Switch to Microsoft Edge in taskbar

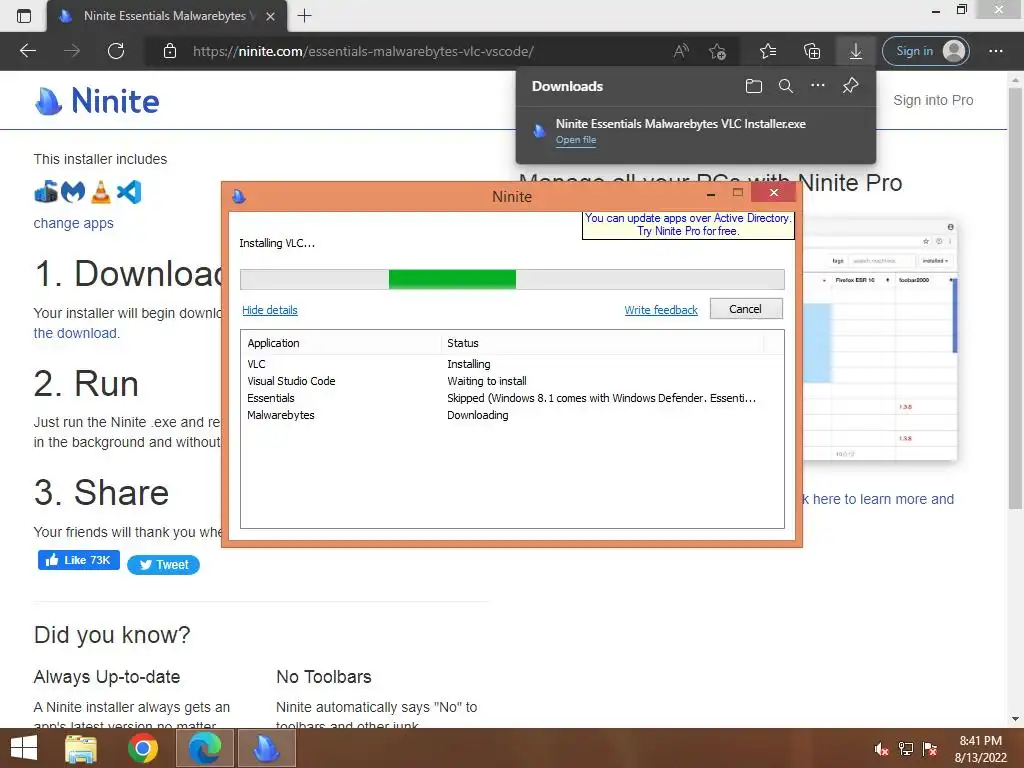pyautogui.click(x=204, y=748)
